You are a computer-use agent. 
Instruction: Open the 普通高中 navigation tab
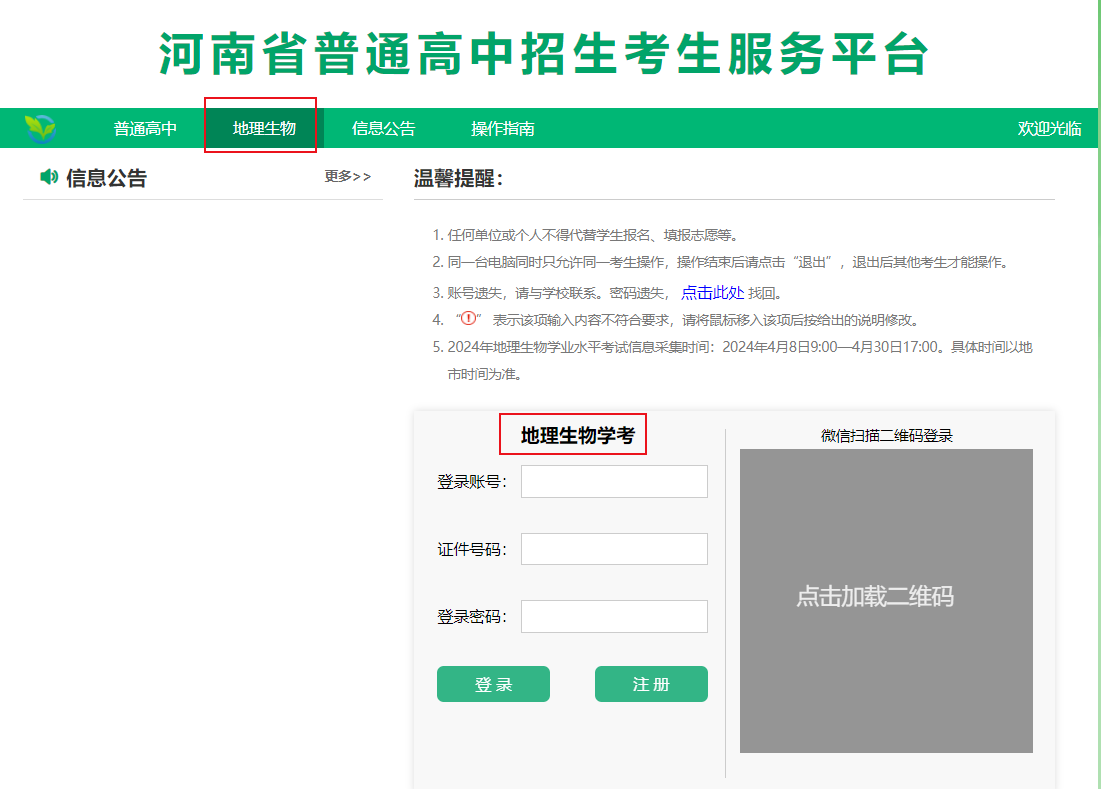(x=145, y=128)
